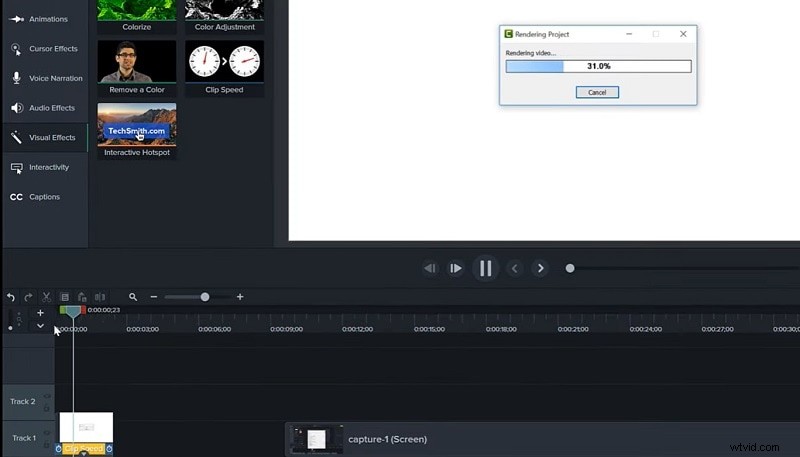The width and height of the screenshot is (800, 457).
Task: Toggle Track 2 lock
Action: [47, 408]
